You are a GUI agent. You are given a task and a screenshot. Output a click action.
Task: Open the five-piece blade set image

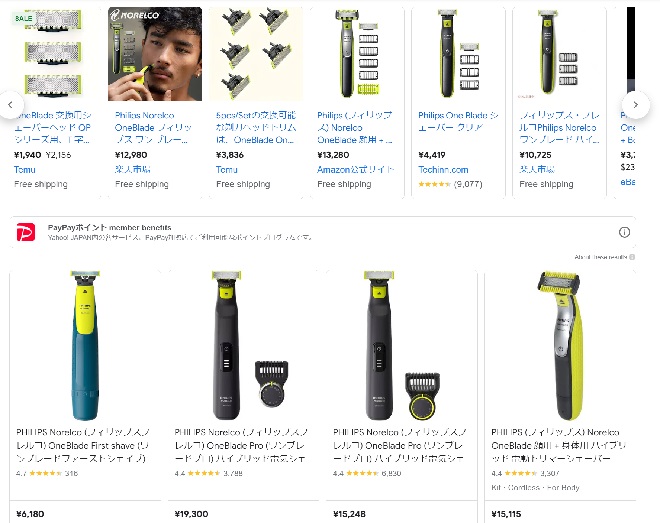point(256,54)
